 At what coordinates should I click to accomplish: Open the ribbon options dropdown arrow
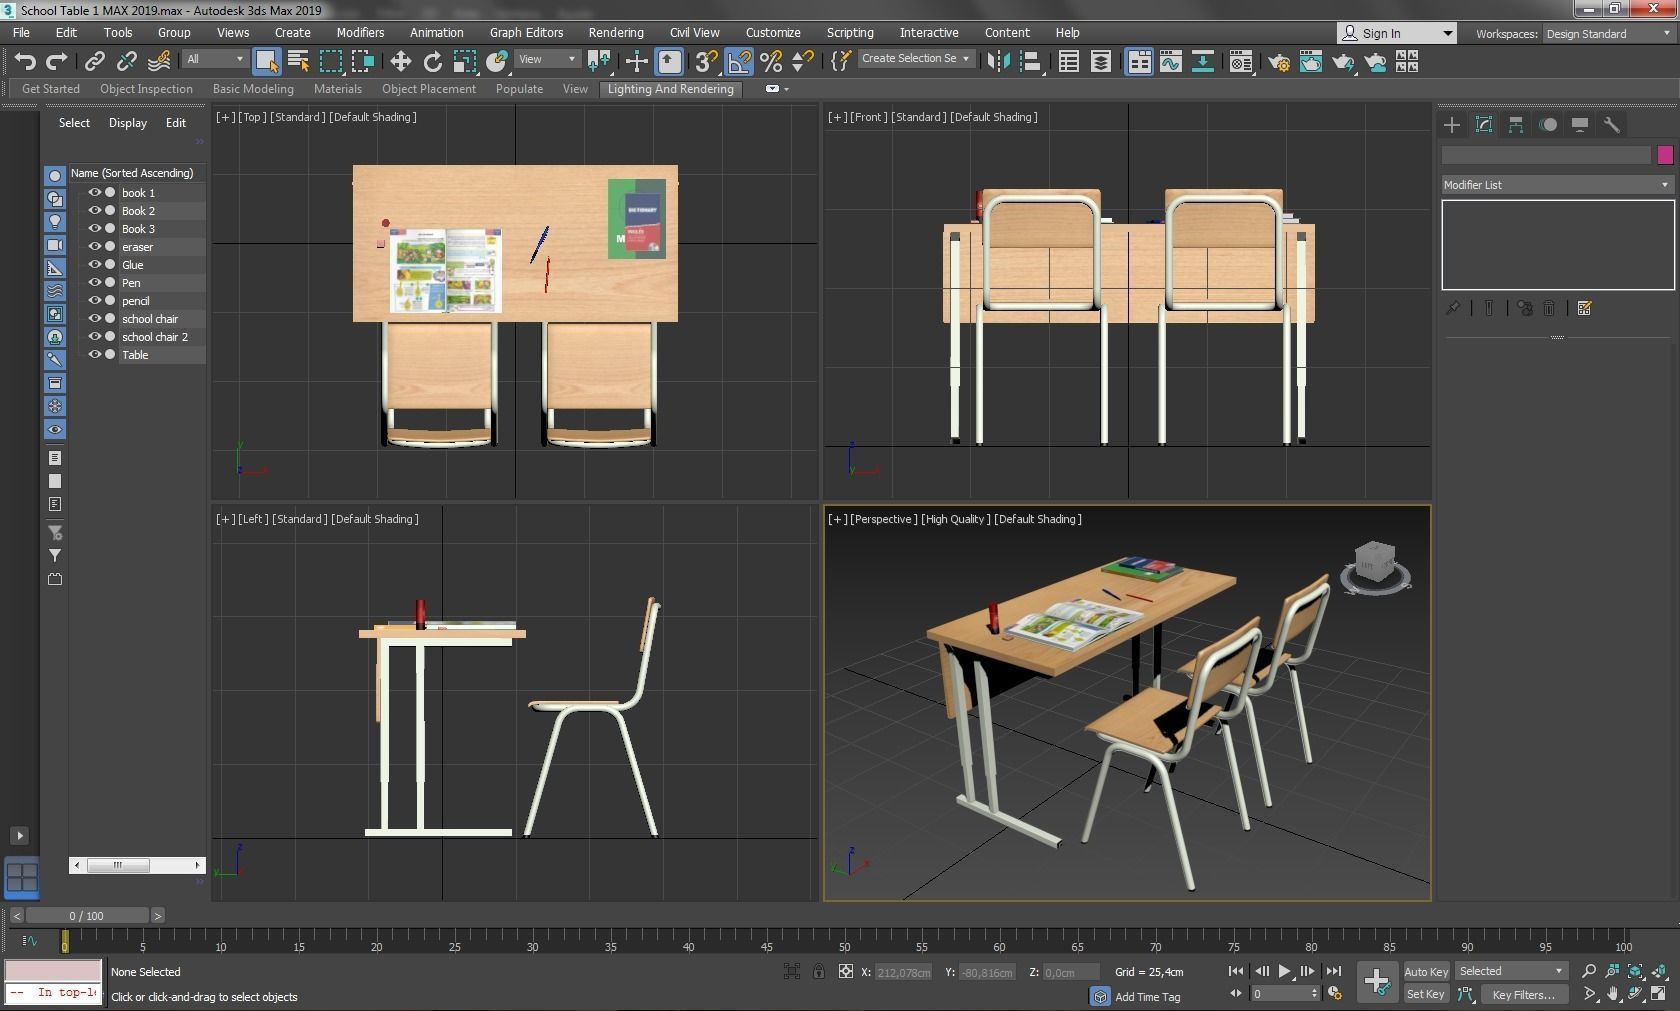pyautogui.click(x=786, y=89)
